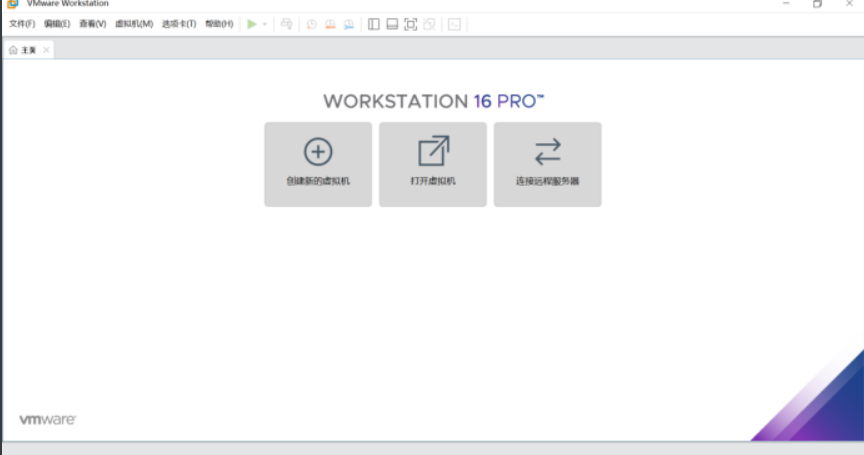This screenshot has width=864, height=455.
Task: Enter full screen mode from toolbar
Action: [410, 24]
